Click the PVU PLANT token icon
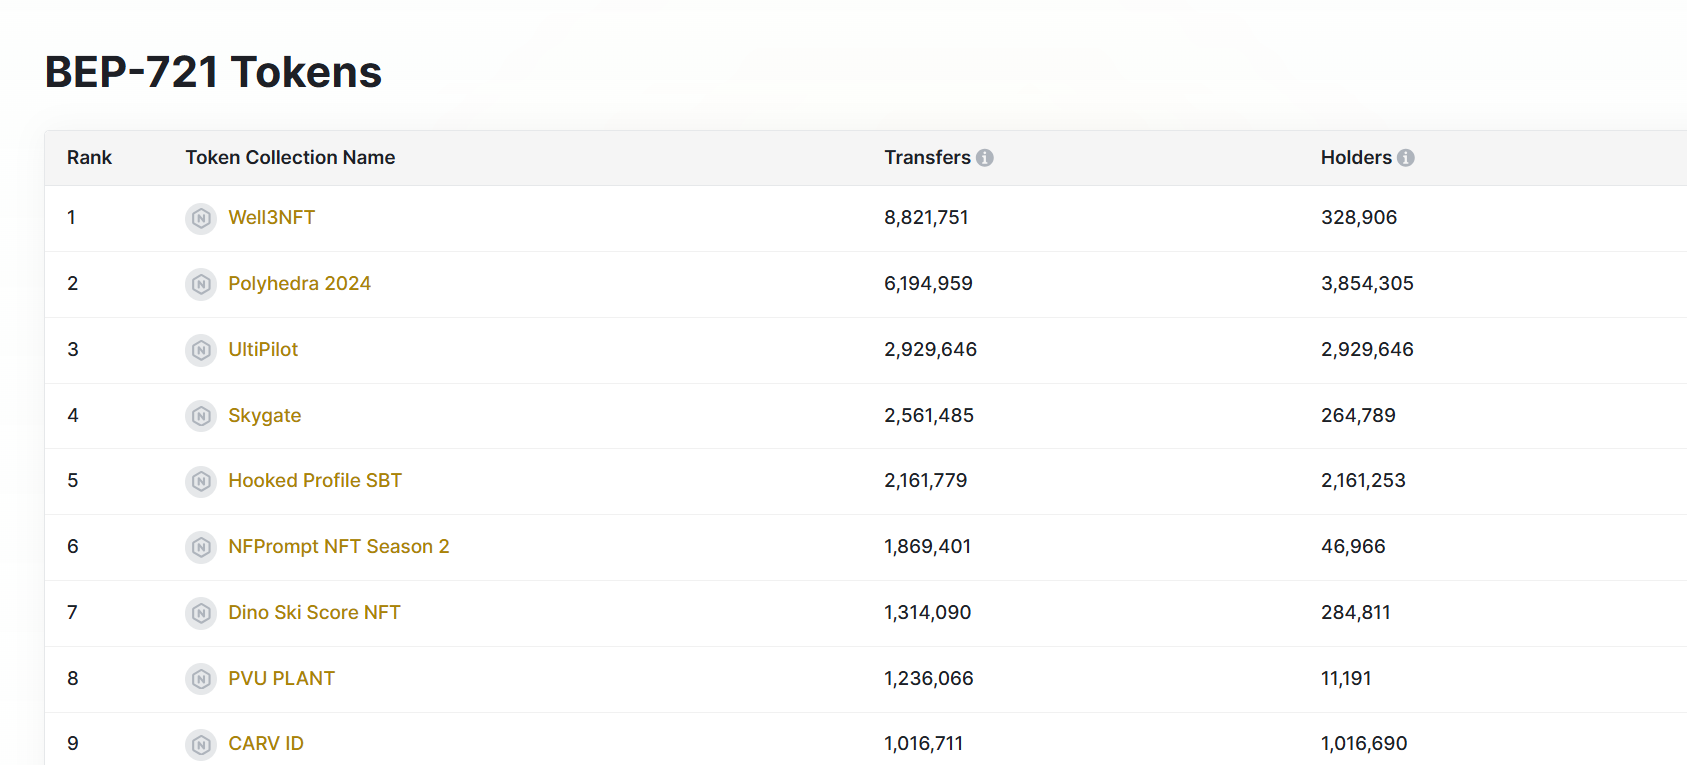The image size is (1687, 765). [201, 679]
